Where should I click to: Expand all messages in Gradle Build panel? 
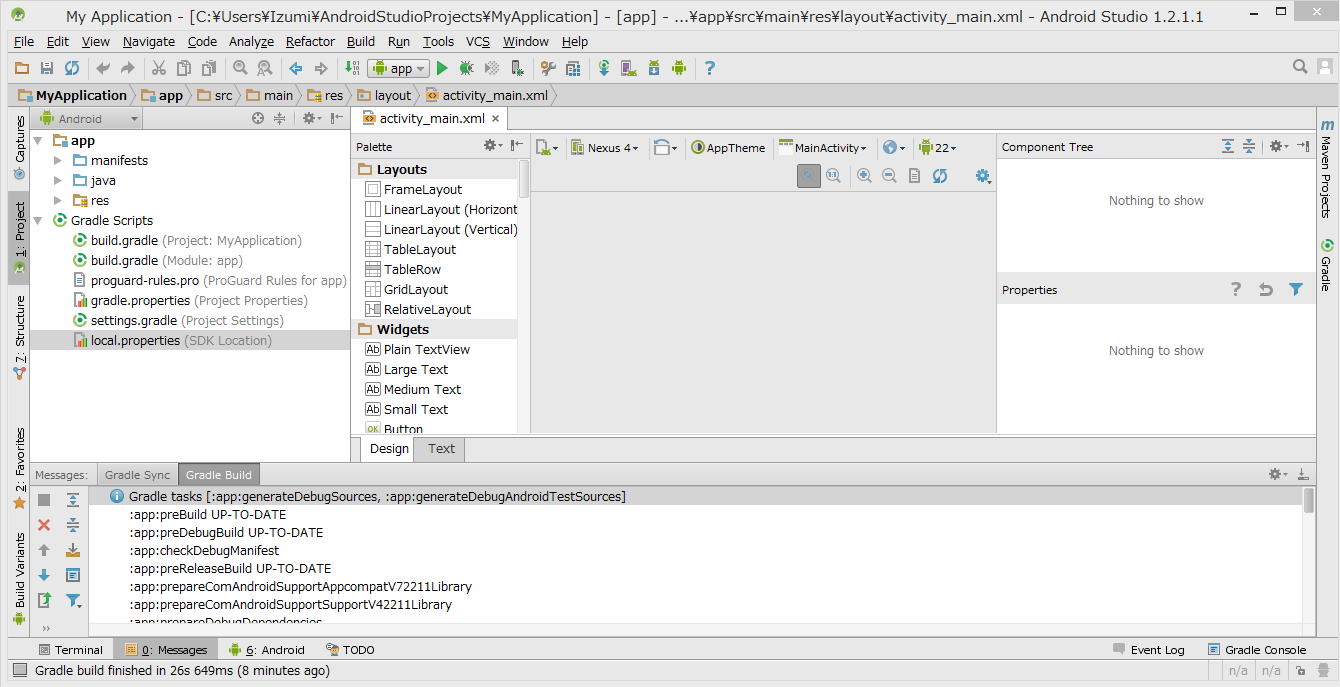(x=73, y=500)
